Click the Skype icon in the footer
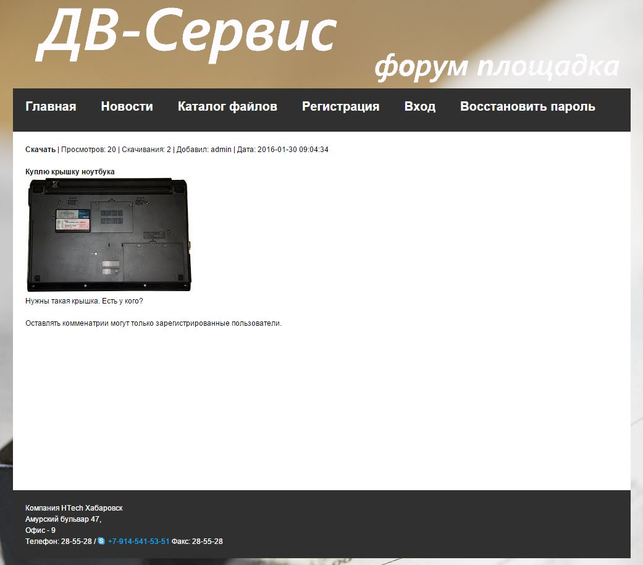Image resolution: width=643 pixels, height=565 pixels. 101,541
